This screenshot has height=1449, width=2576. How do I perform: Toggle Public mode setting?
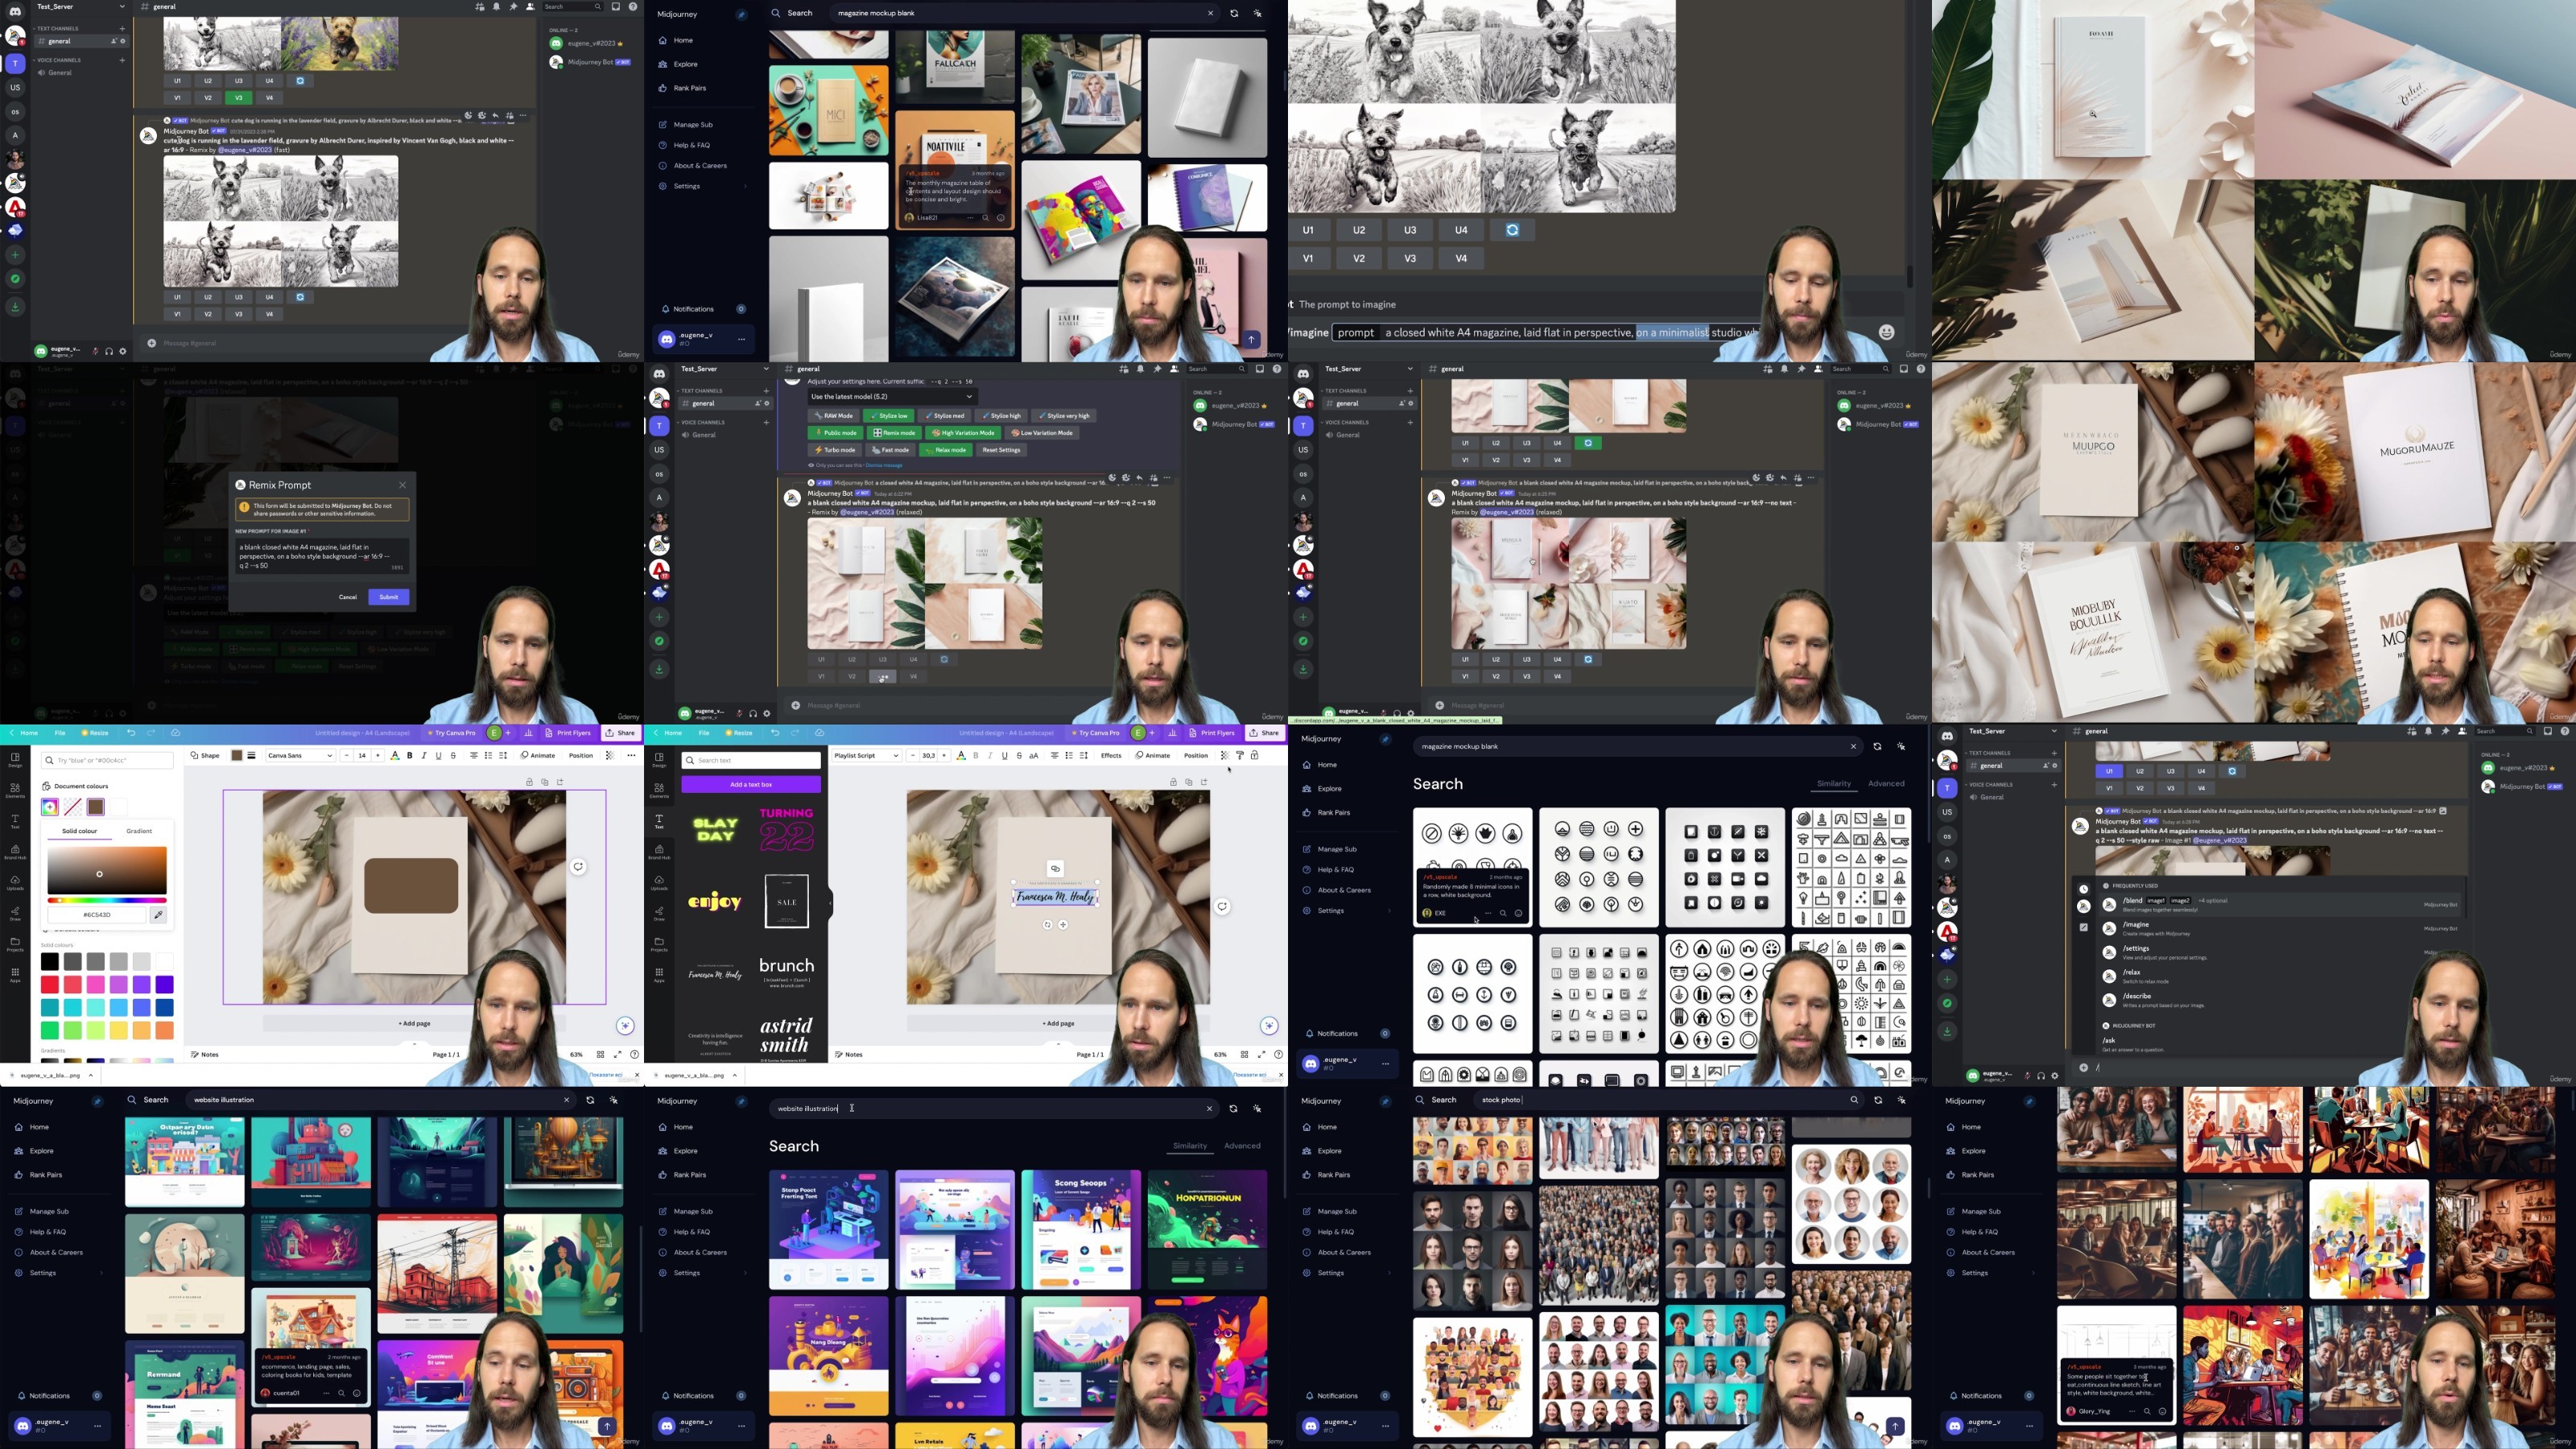835,433
